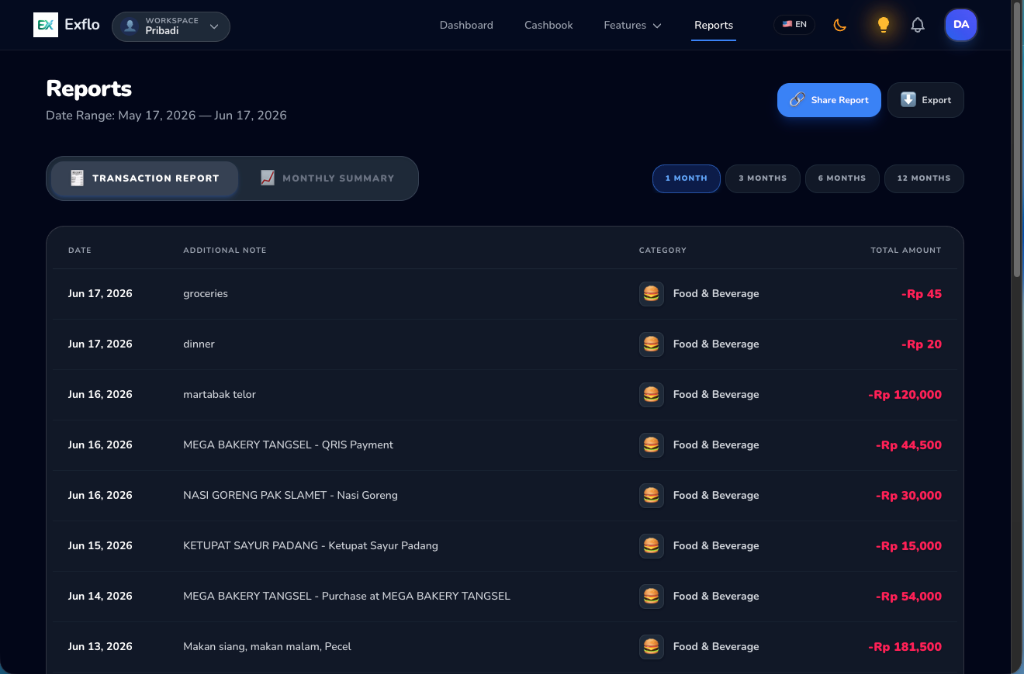Expand the Pribadi workspace dropdown
Image resolution: width=1024 pixels, height=674 pixels.
171,27
